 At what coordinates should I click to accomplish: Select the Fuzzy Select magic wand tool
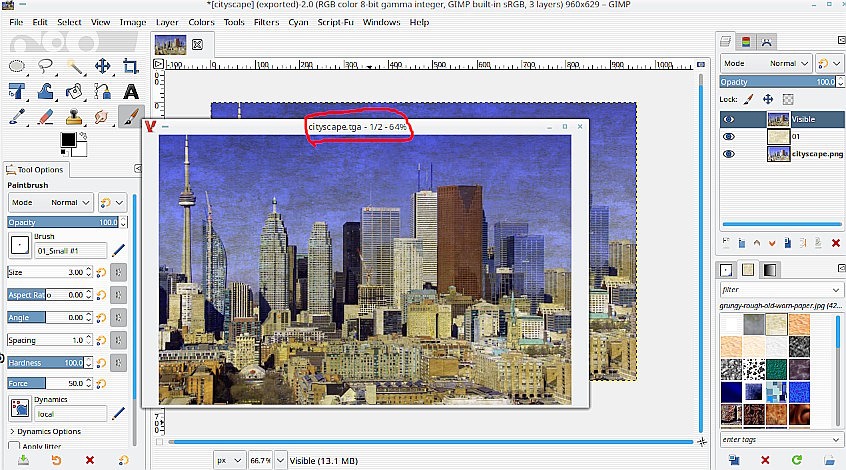[74, 66]
